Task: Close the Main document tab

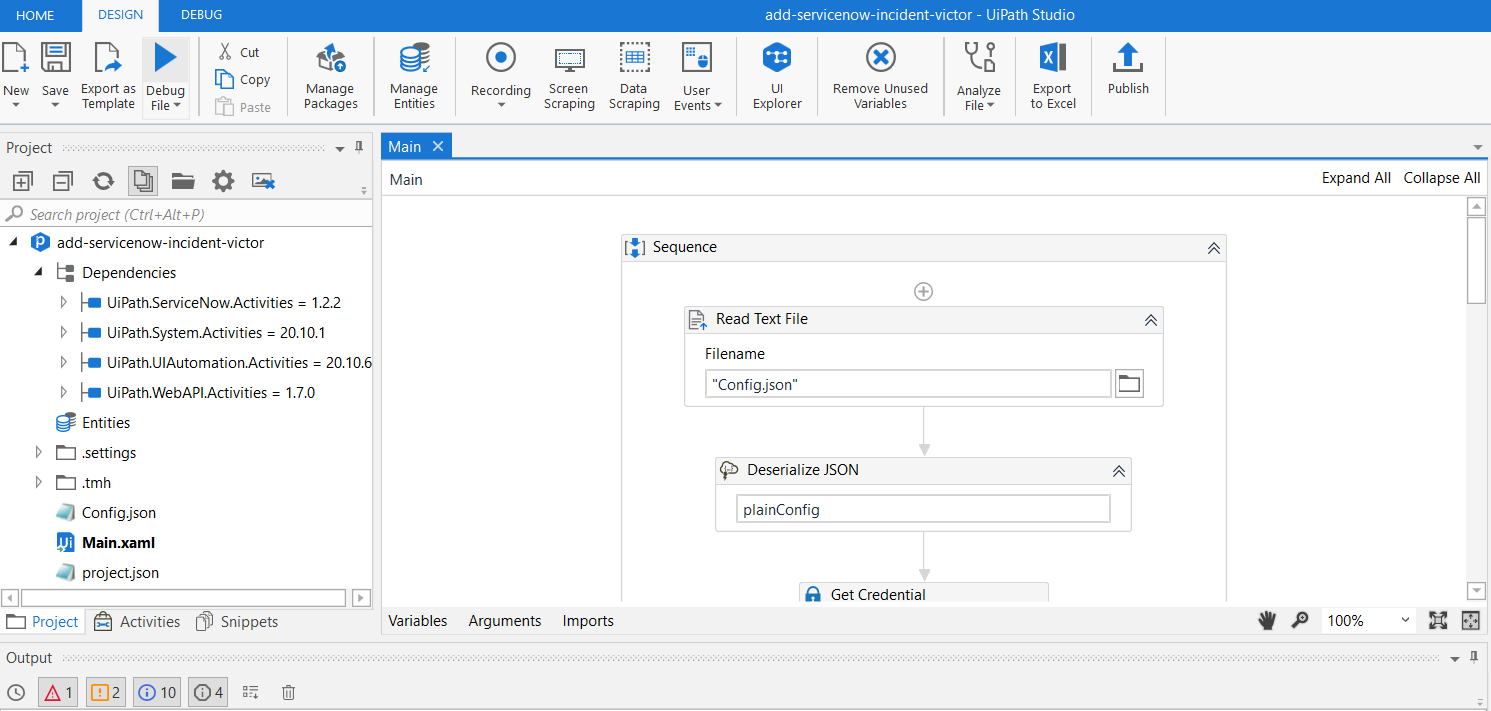Action: tap(437, 147)
